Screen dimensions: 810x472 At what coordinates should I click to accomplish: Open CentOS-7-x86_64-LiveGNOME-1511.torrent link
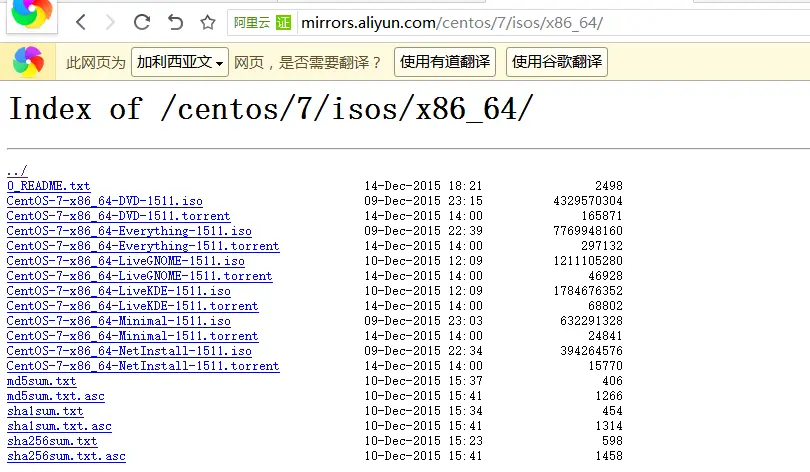tap(139, 276)
